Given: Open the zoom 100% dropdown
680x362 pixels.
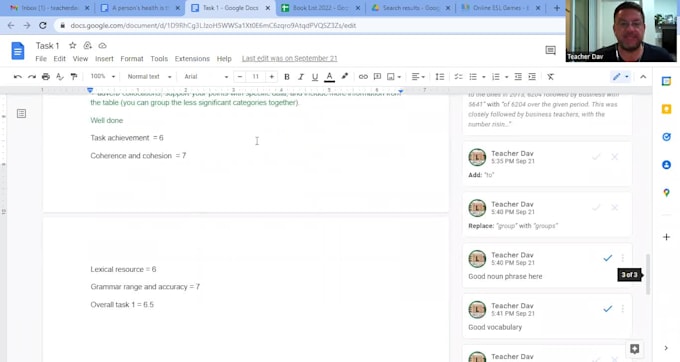Looking at the screenshot, I should (x=102, y=77).
